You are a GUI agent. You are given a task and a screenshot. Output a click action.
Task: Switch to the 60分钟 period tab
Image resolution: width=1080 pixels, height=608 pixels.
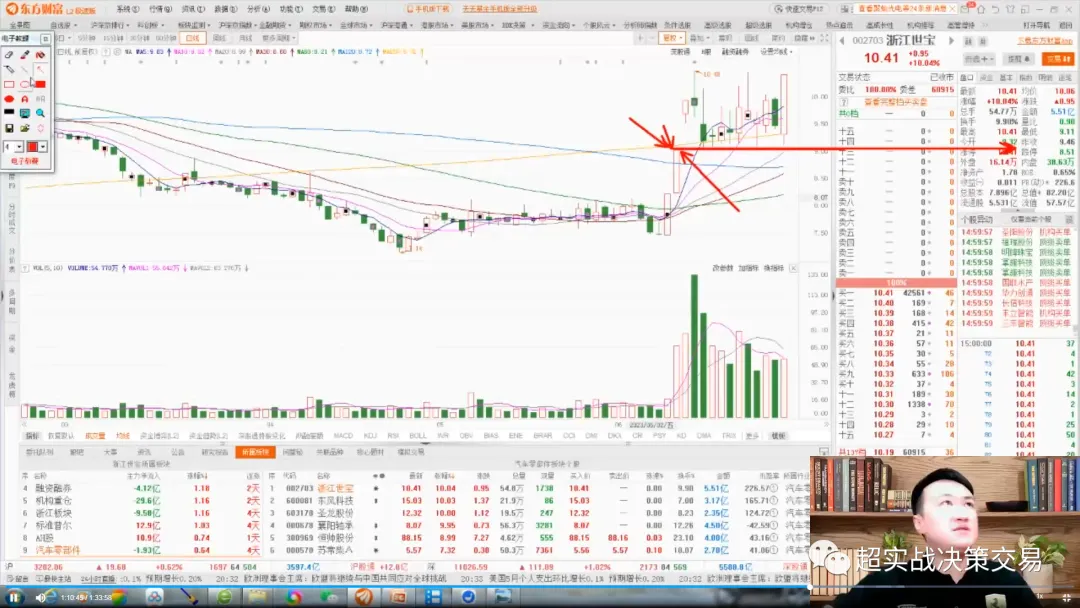point(165,39)
